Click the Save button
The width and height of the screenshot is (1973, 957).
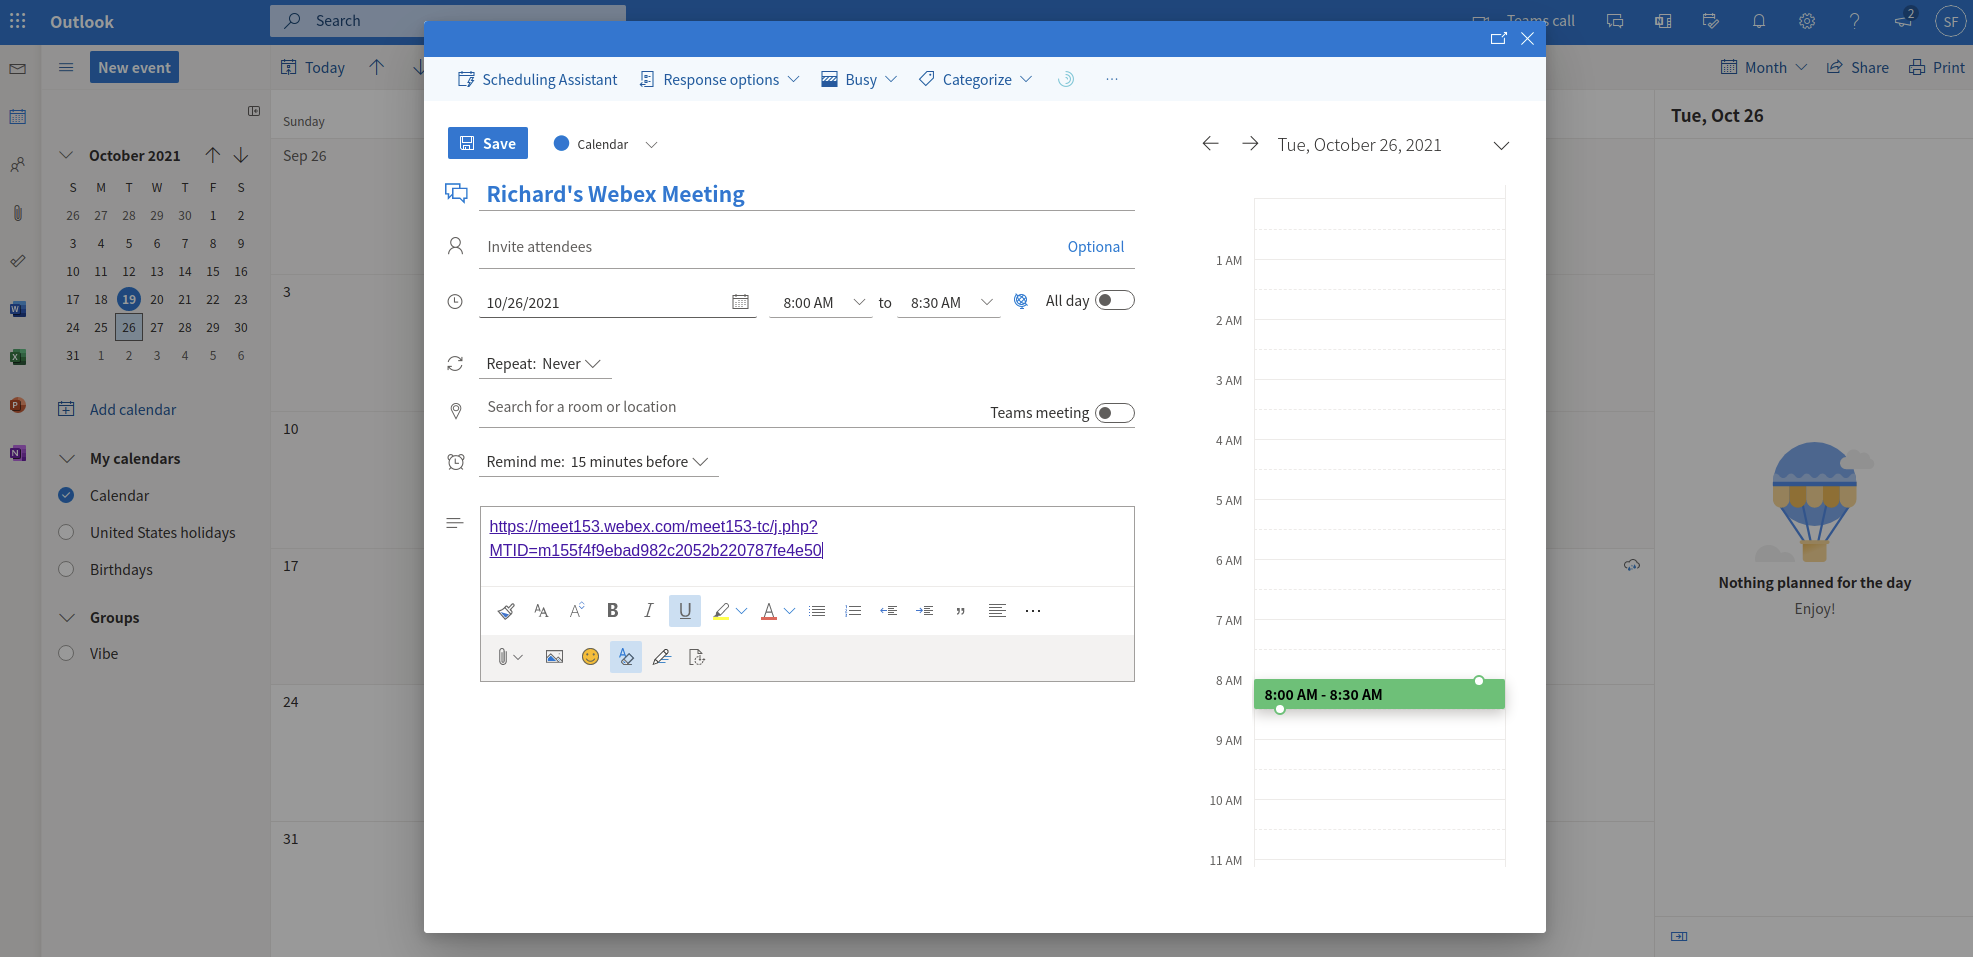(488, 144)
